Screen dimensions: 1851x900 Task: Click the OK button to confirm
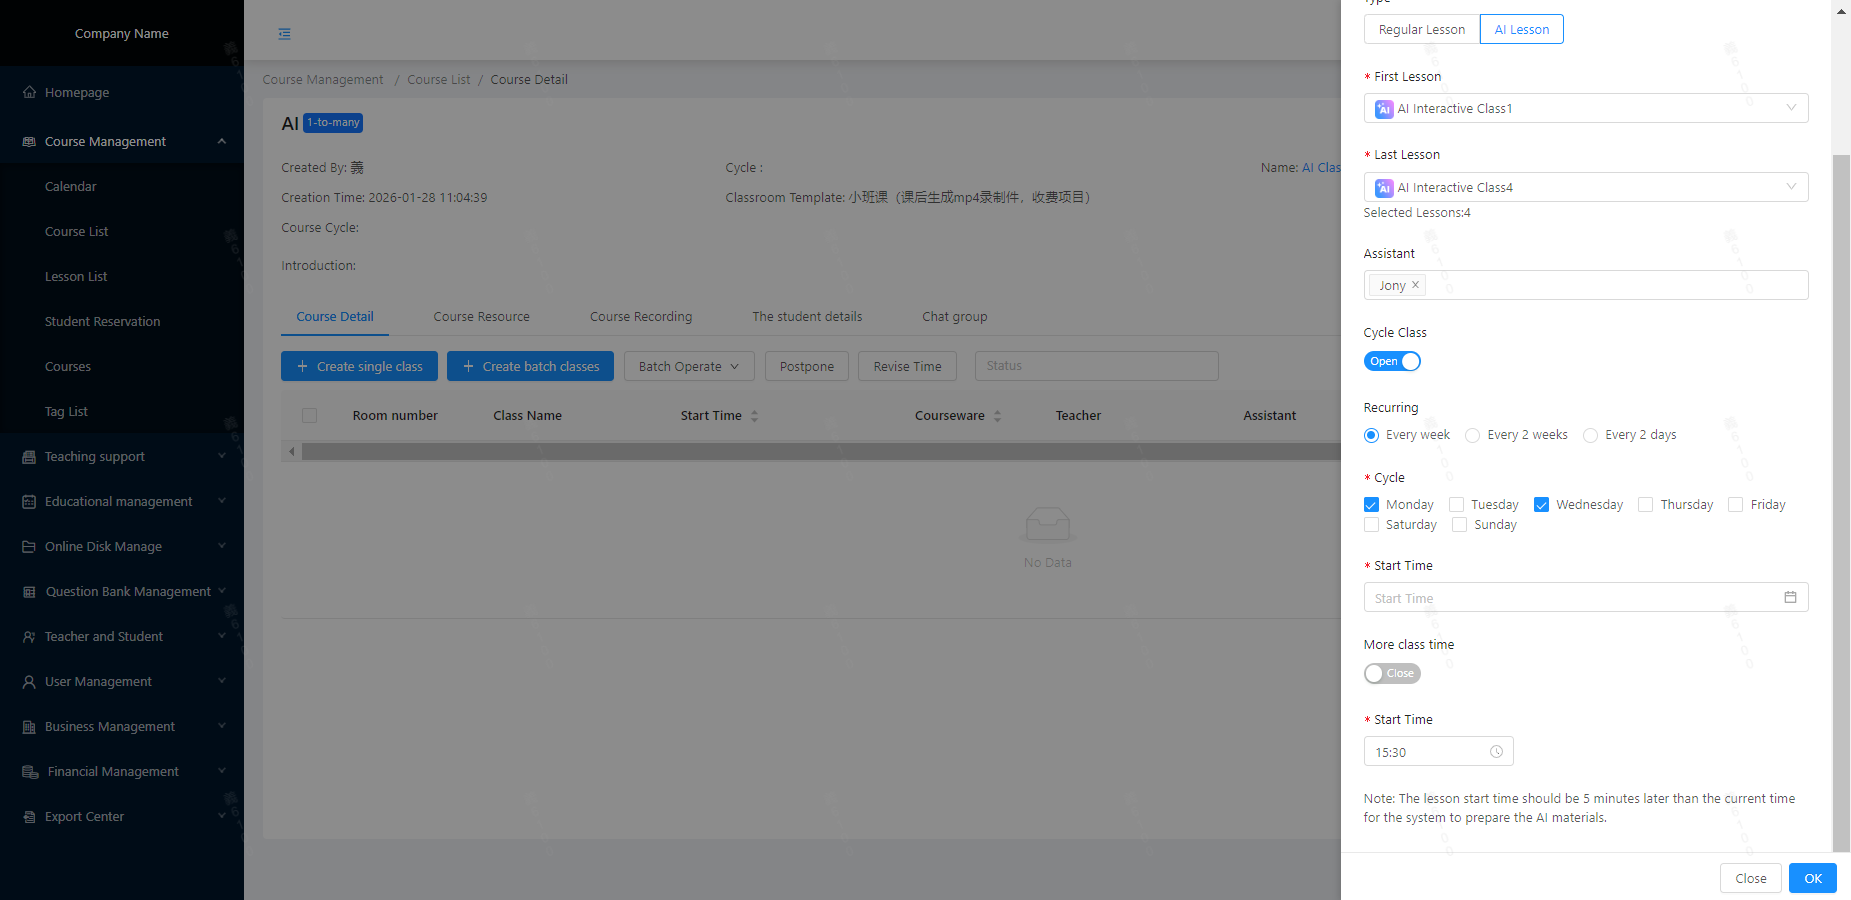coord(1812,878)
